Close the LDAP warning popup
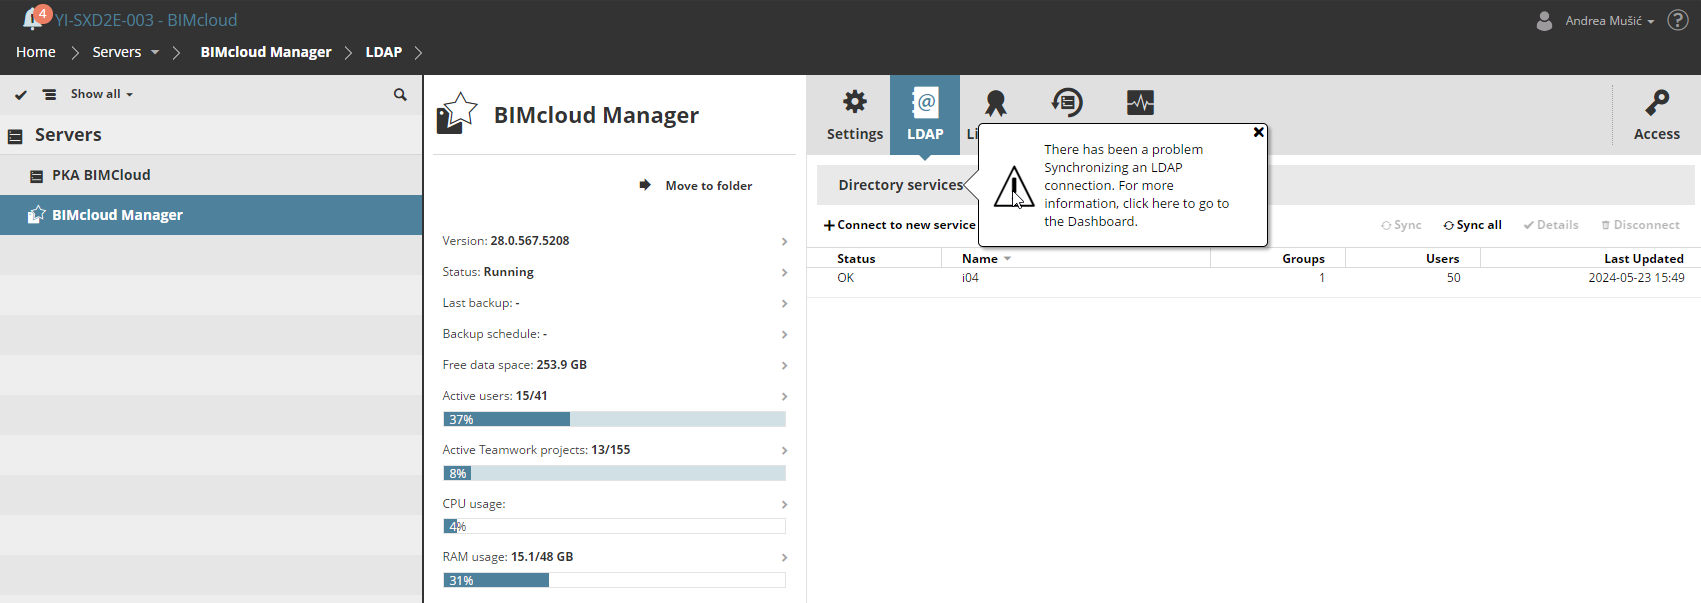Viewport: 1701px width, 603px height. pyautogui.click(x=1258, y=132)
